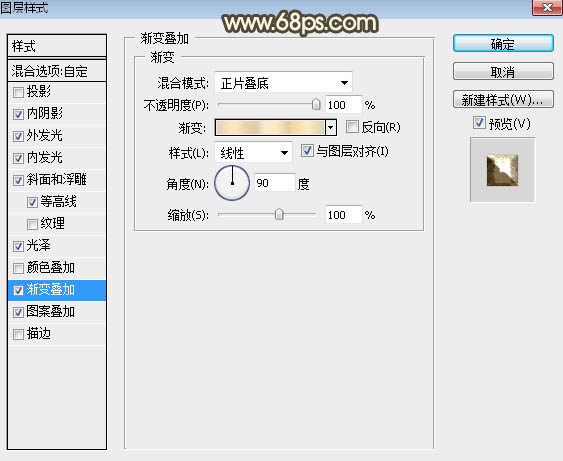Toggle the 光泽 satin checkbox
563x461 pixels.
[18, 246]
